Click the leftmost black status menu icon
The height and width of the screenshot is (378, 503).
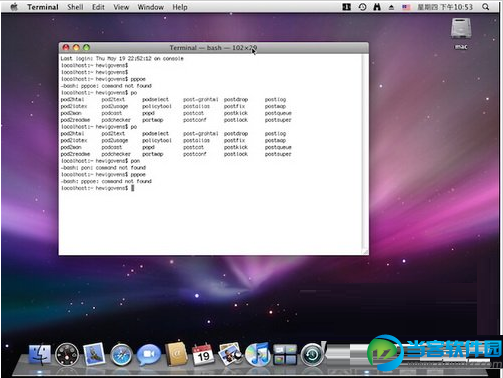coord(347,7)
